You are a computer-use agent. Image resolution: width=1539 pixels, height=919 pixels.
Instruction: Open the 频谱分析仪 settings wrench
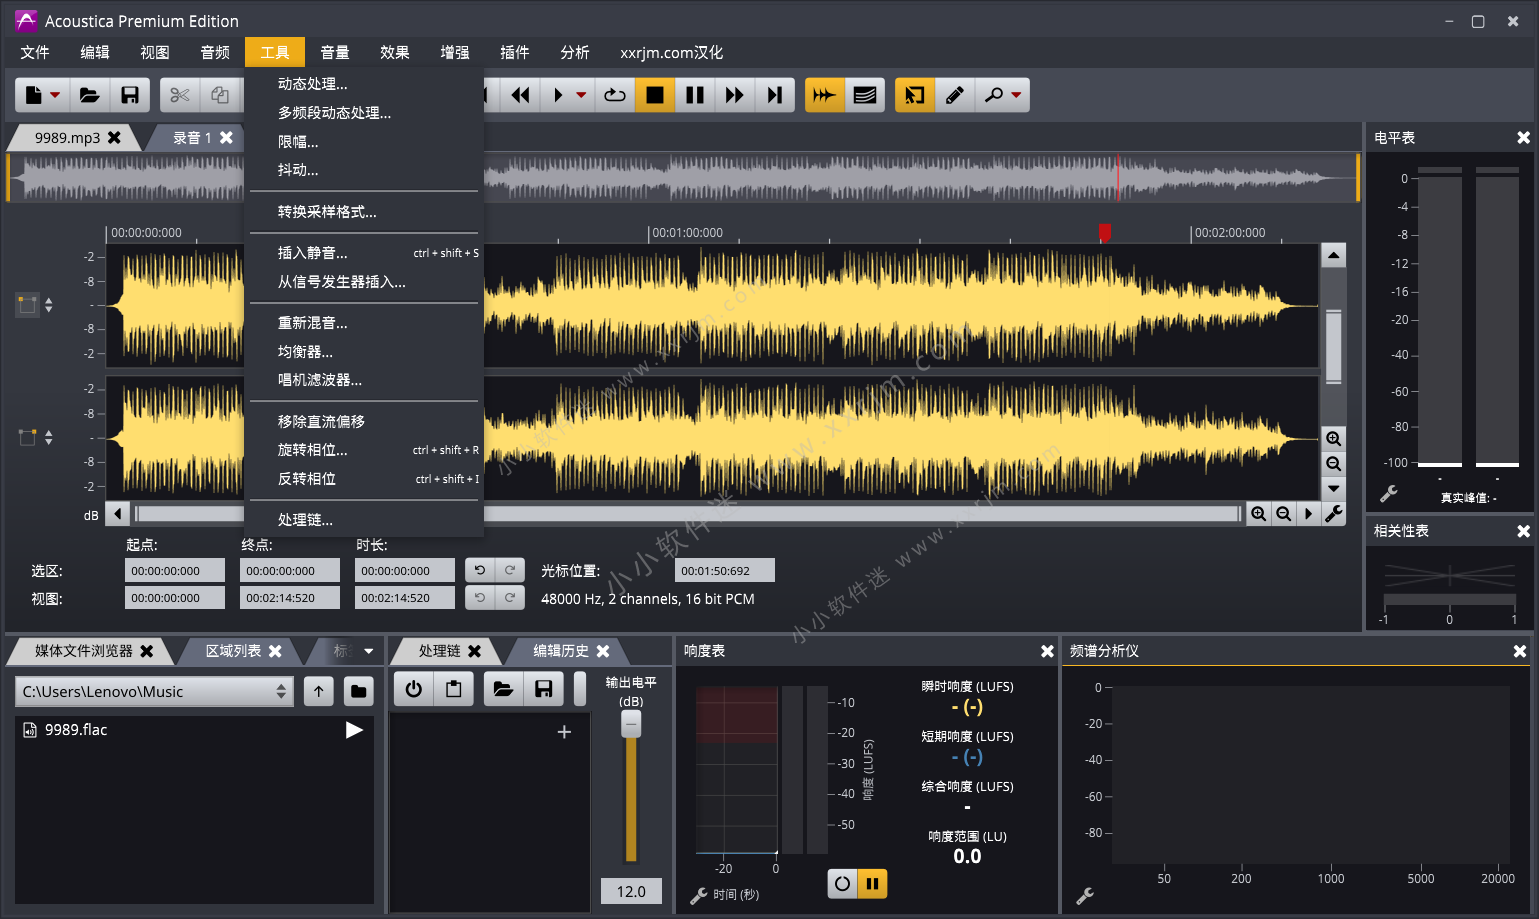point(1085,896)
